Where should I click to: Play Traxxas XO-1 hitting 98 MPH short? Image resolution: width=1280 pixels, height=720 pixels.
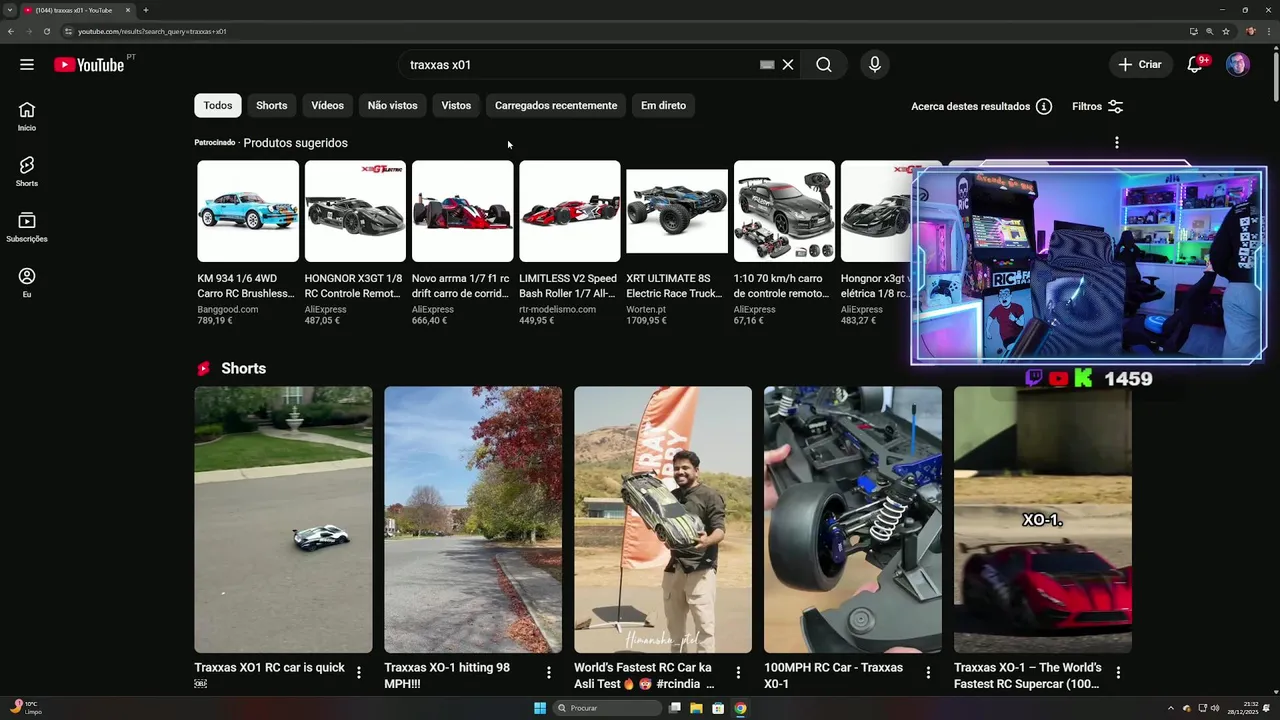(473, 520)
